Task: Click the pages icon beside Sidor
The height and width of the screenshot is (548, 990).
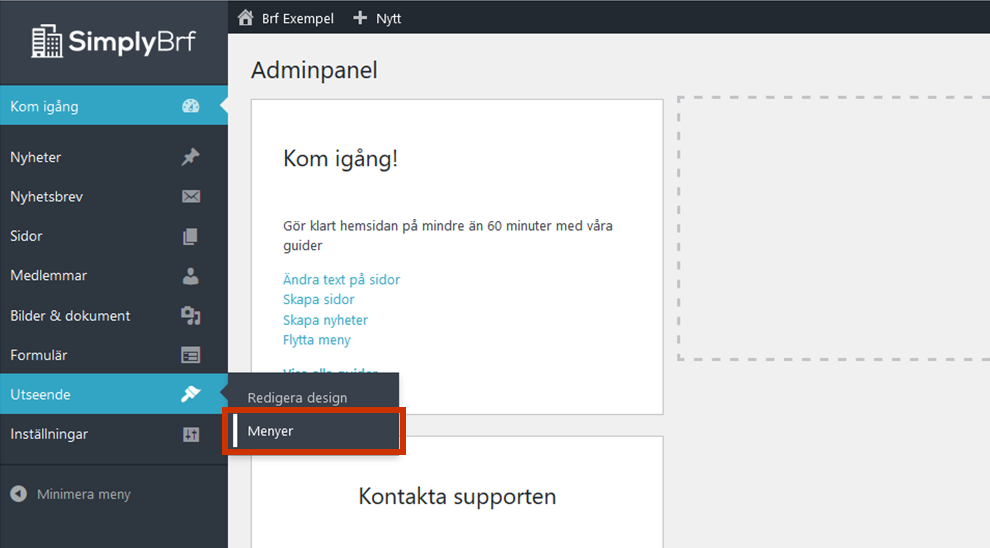Action: click(x=190, y=236)
